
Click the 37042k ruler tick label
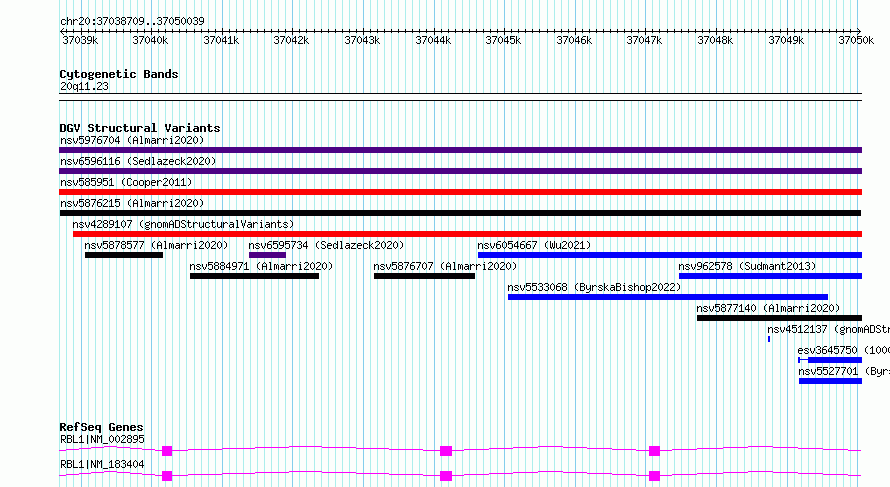tap(292, 40)
